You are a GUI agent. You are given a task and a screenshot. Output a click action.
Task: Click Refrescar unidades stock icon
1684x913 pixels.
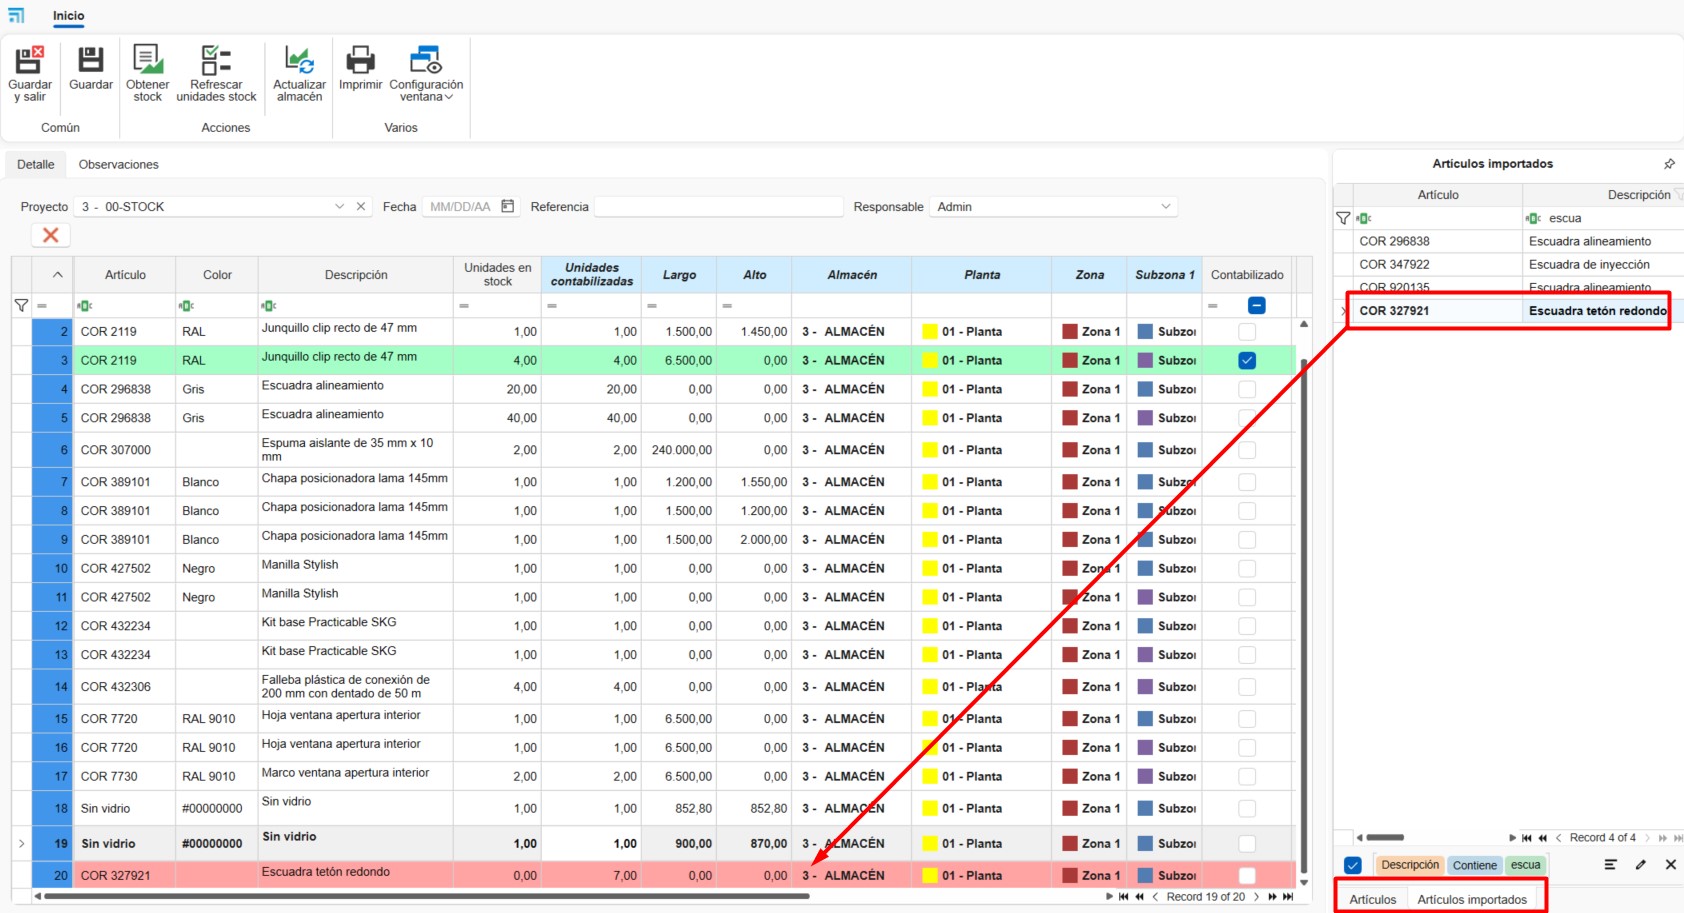pos(216,62)
